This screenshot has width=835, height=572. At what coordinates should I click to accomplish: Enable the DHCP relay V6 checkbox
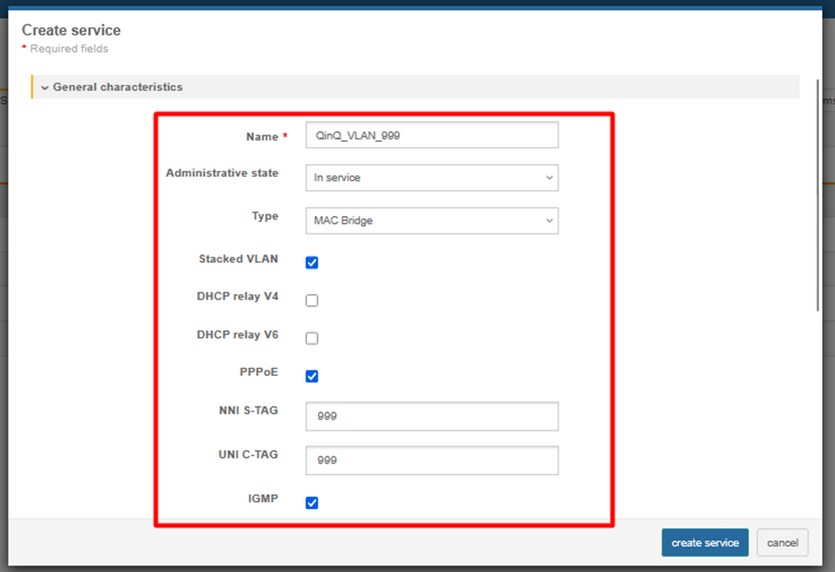pos(312,338)
